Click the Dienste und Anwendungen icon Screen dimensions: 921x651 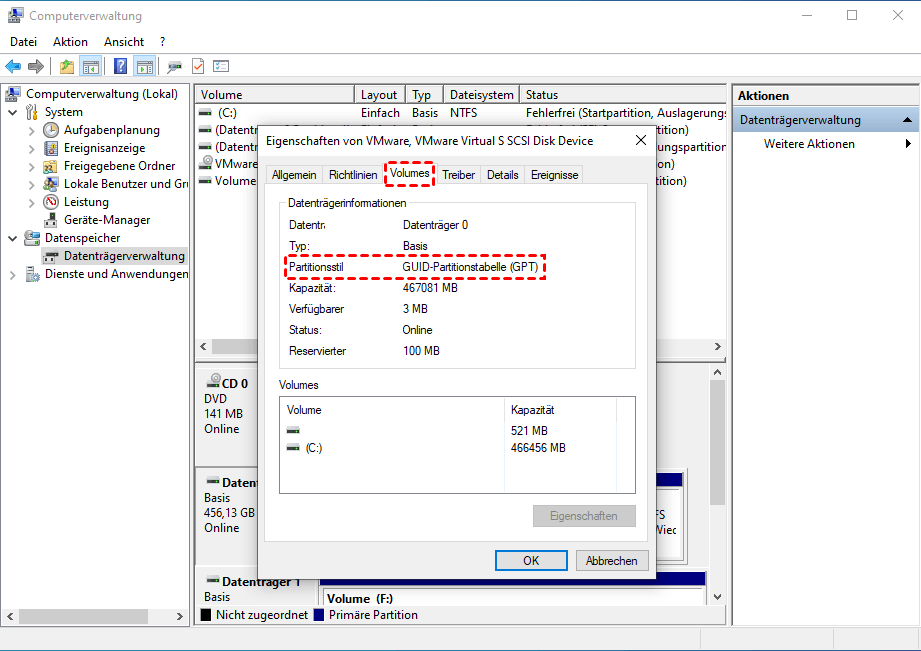32,274
